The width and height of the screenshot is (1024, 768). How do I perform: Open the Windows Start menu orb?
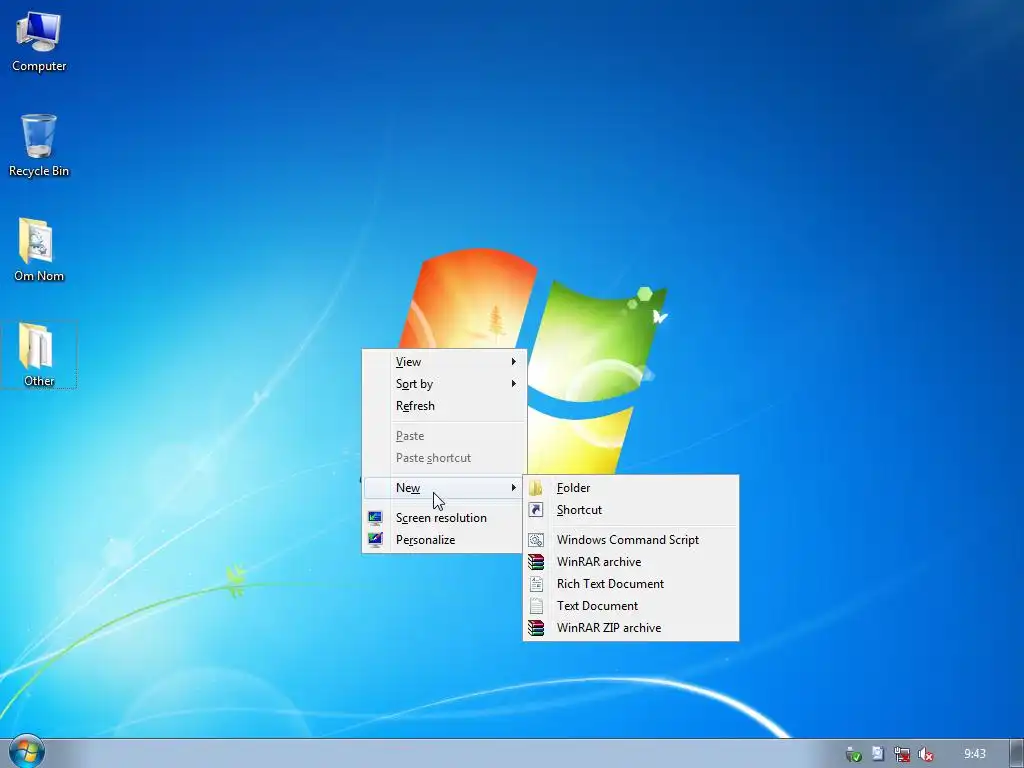point(27,752)
